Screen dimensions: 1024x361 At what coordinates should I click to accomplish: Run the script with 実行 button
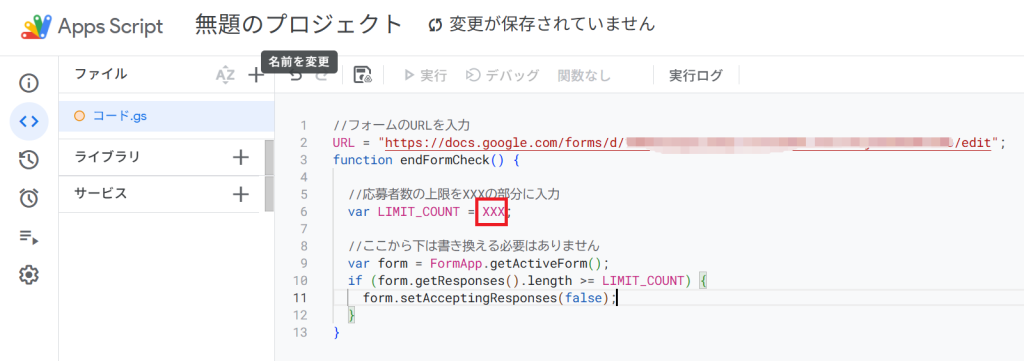click(426, 76)
